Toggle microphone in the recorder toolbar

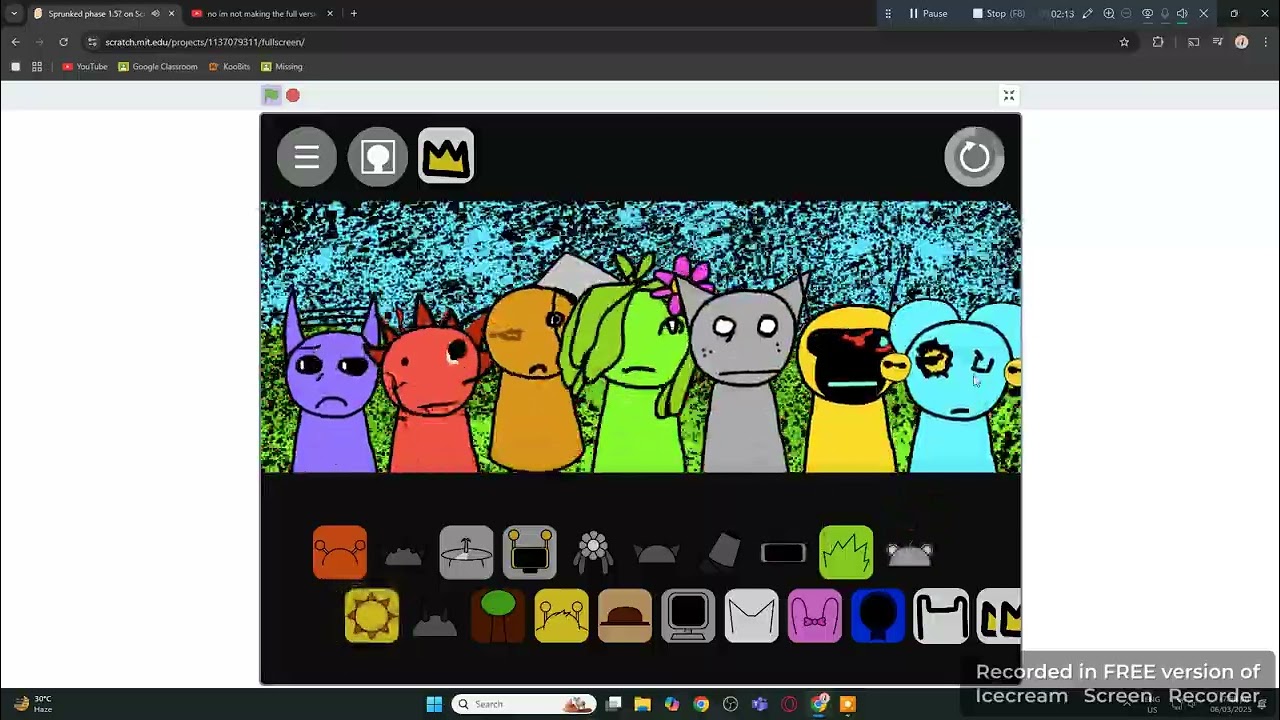(1165, 13)
